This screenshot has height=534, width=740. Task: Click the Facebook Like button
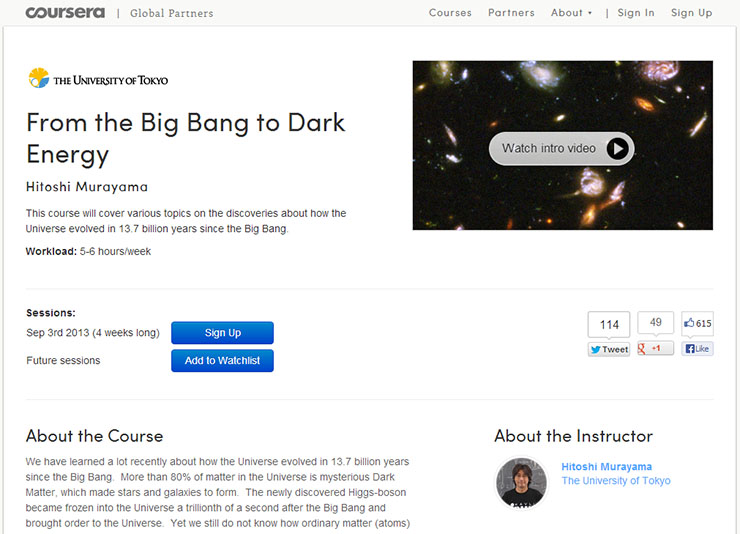coord(697,349)
